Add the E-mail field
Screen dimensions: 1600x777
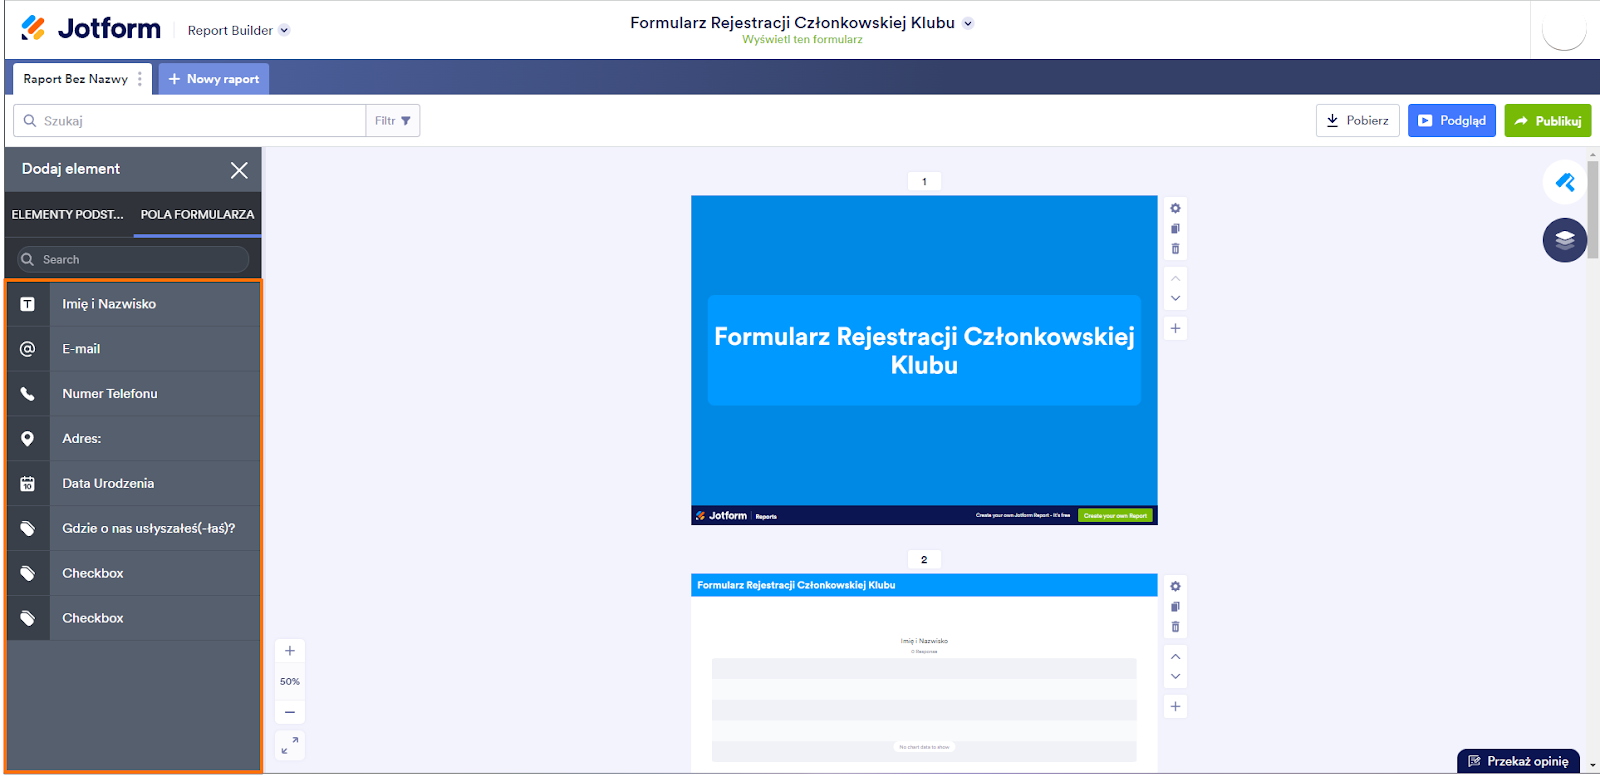(x=133, y=349)
